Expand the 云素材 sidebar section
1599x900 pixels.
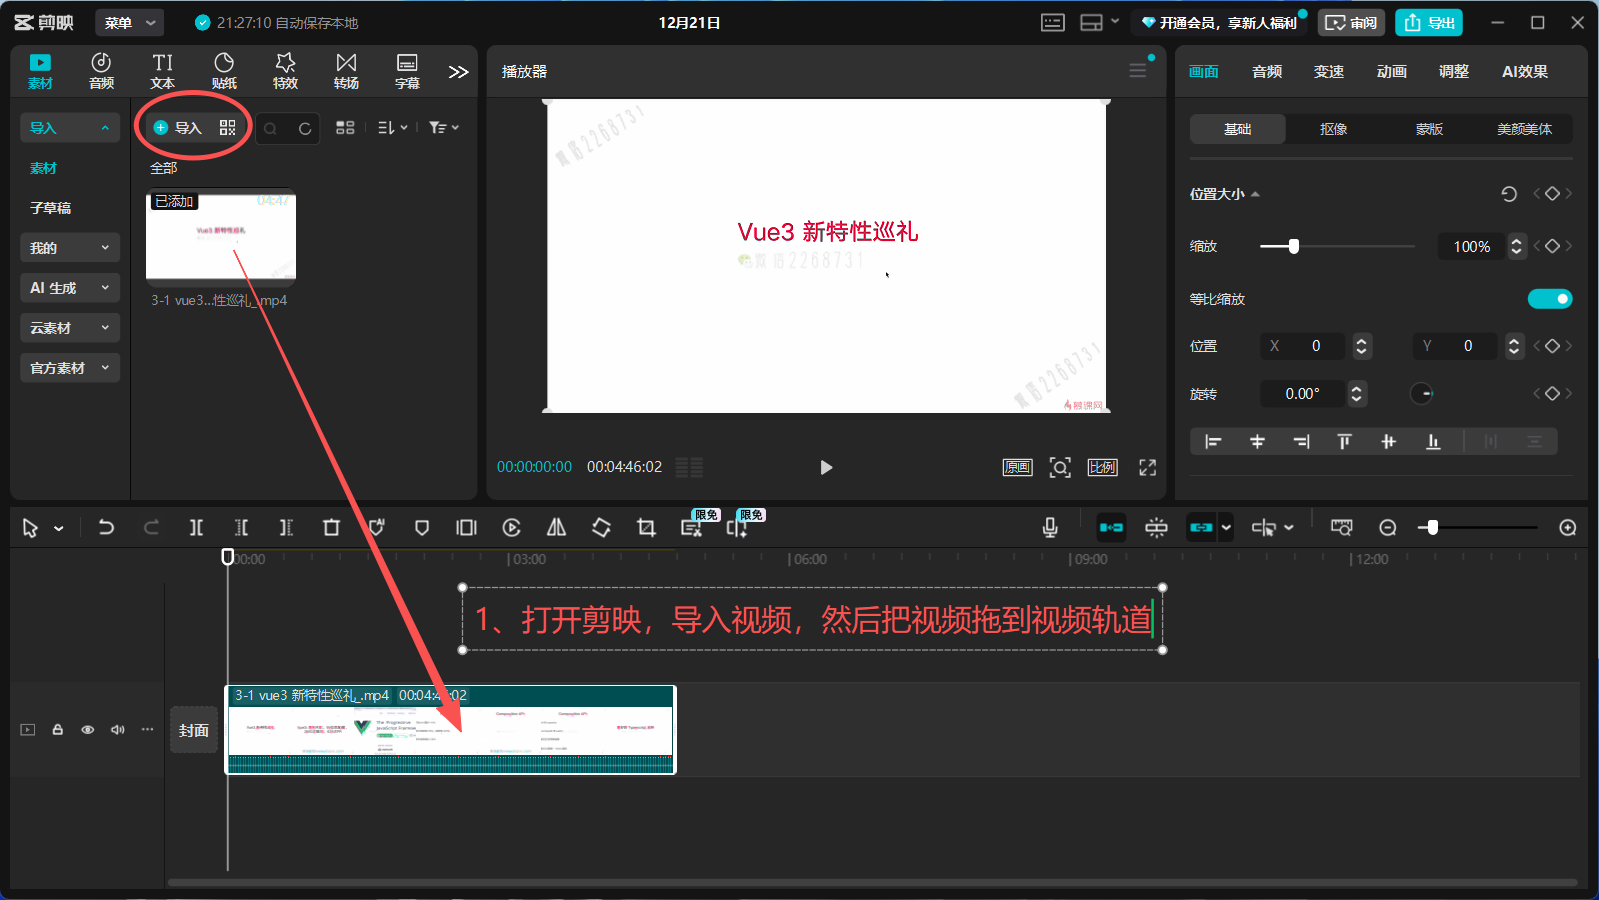coord(69,328)
